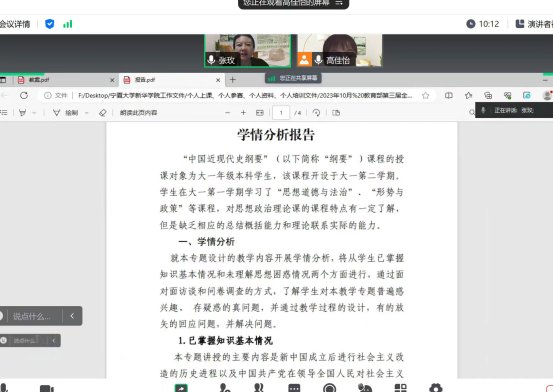Click the orange host icon on 高佳怡's tile
This screenshot has height=392, width=553.
tap(304, 60)
